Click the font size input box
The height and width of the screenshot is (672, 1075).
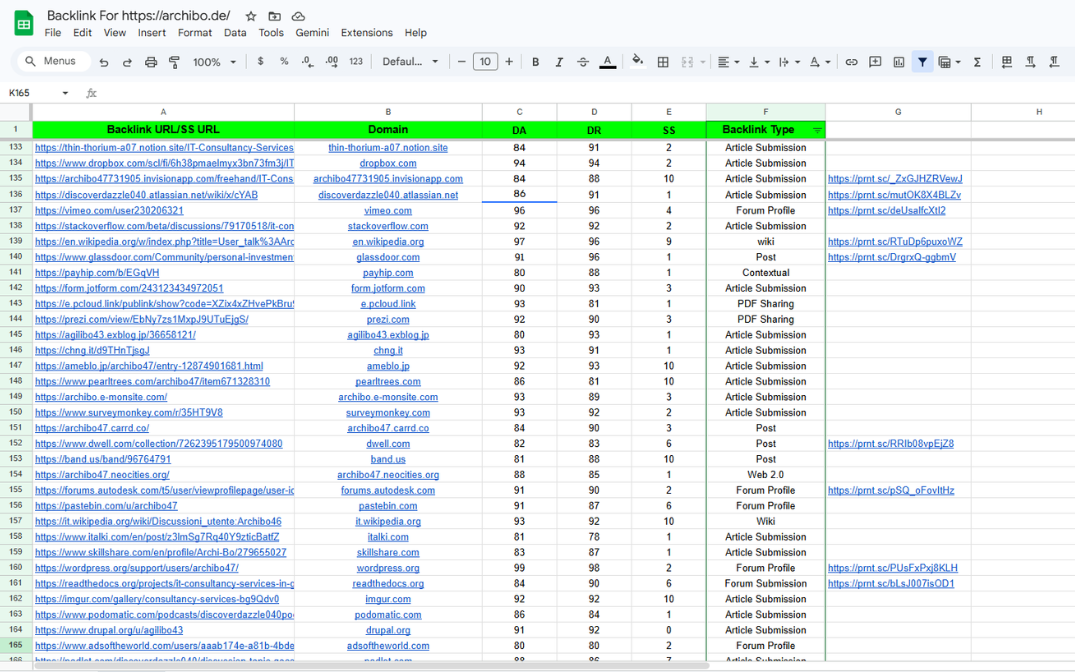[485, 62]
